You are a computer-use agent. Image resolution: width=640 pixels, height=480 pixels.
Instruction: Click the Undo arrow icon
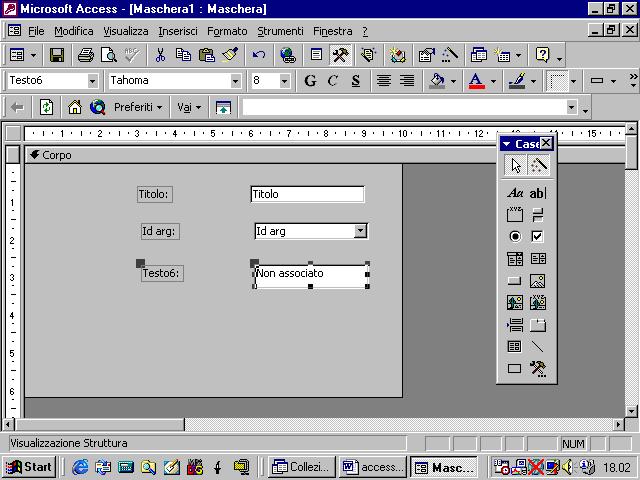click(259, 55)
